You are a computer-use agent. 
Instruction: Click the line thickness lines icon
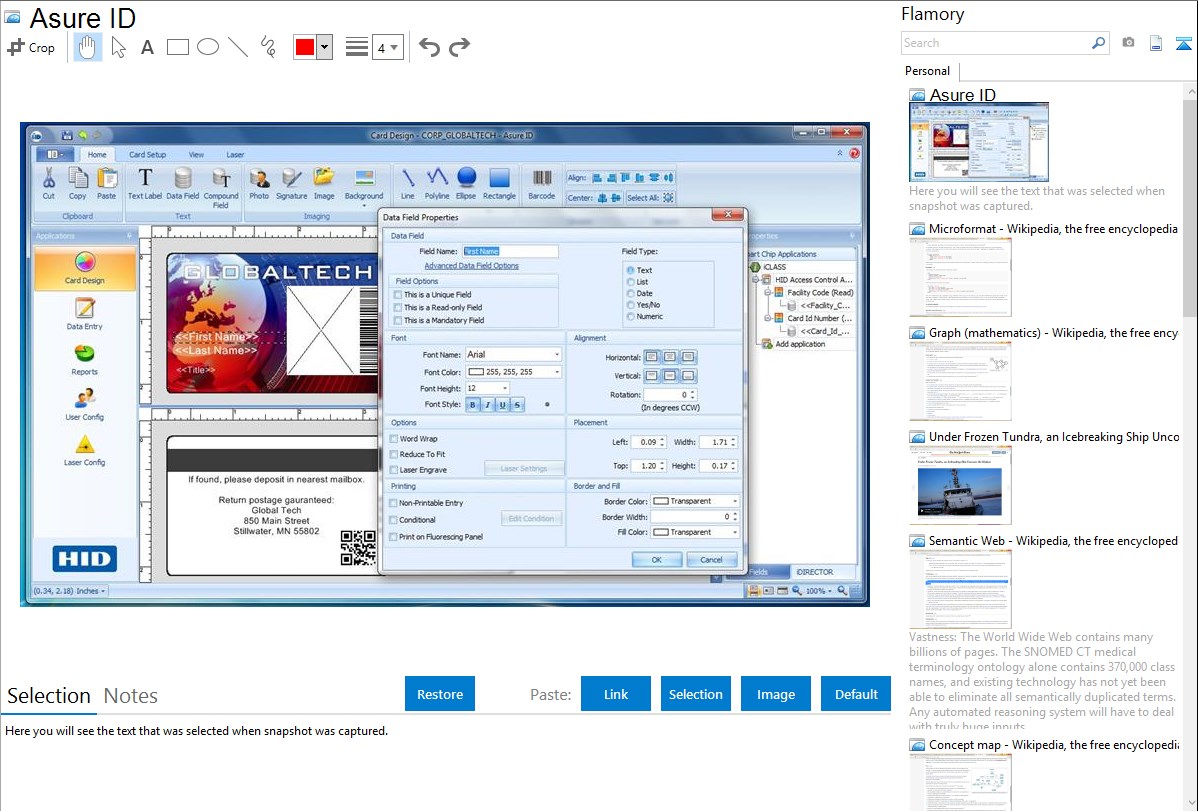pyautogui.click(x=357, y=47)
